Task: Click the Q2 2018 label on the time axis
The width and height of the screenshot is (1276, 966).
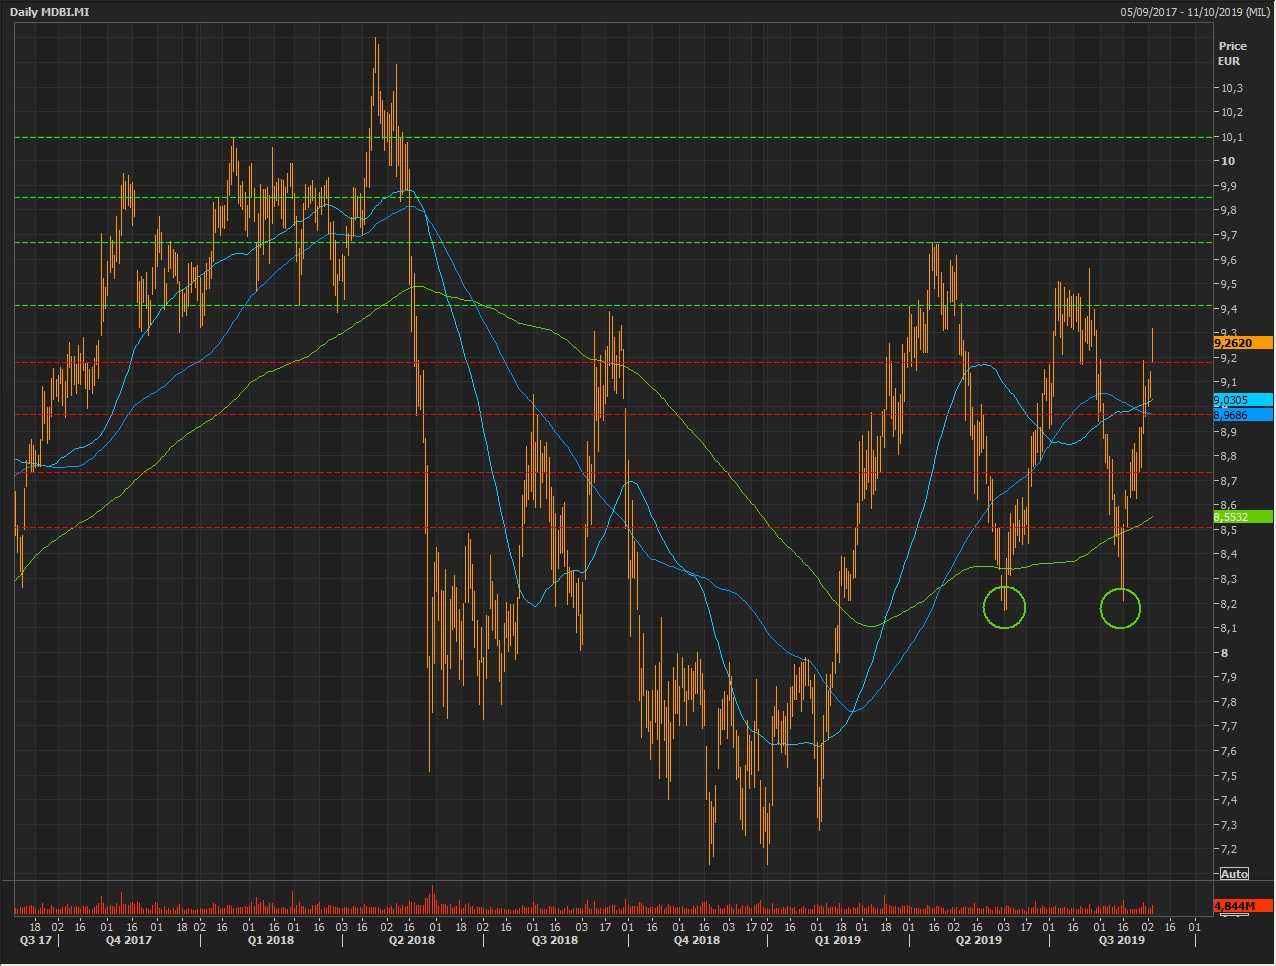Action: point(412,940)
